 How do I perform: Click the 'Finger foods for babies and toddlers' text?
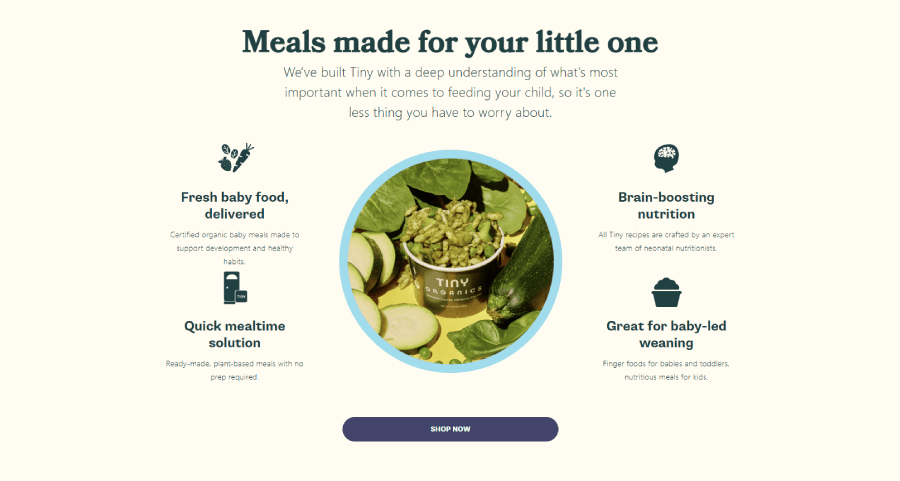pyautogui.click(x=666, y=370)
